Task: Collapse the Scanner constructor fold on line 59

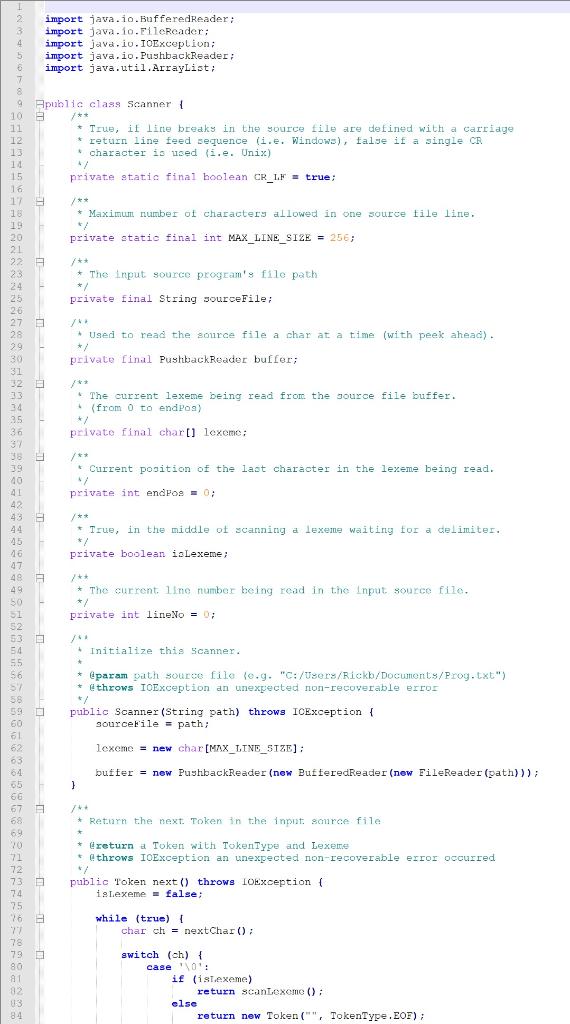Action: tap(39, 711)
